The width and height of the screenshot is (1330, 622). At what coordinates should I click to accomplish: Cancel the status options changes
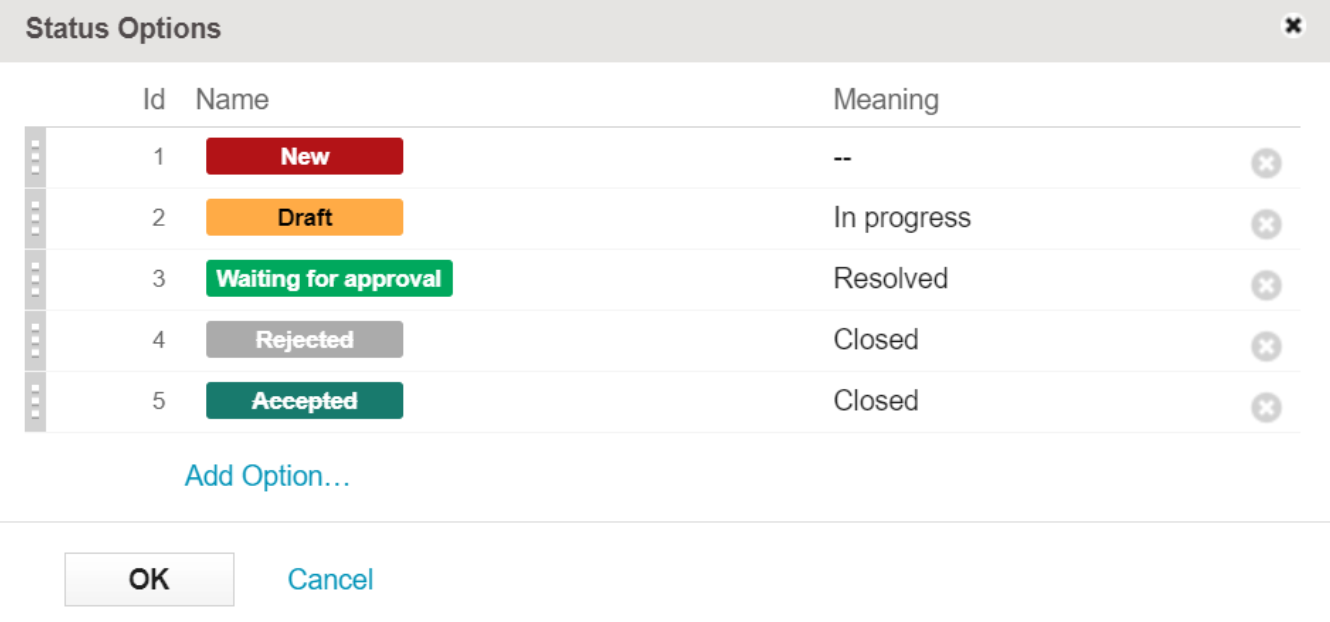point(330,579)
